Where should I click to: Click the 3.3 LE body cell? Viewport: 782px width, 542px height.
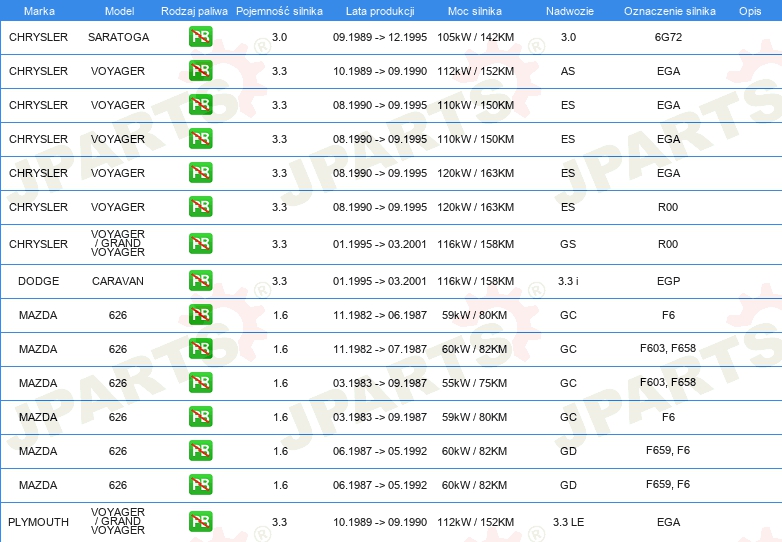(x=568, y=522)
